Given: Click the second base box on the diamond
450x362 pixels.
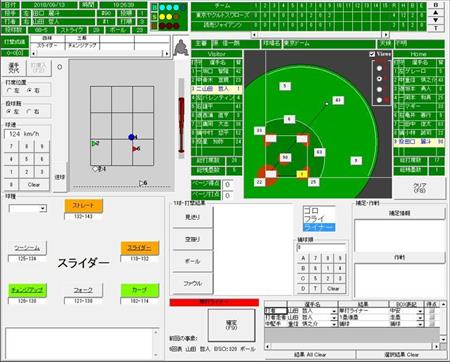Looking at the screenshot, I should [x=302, y=138].
